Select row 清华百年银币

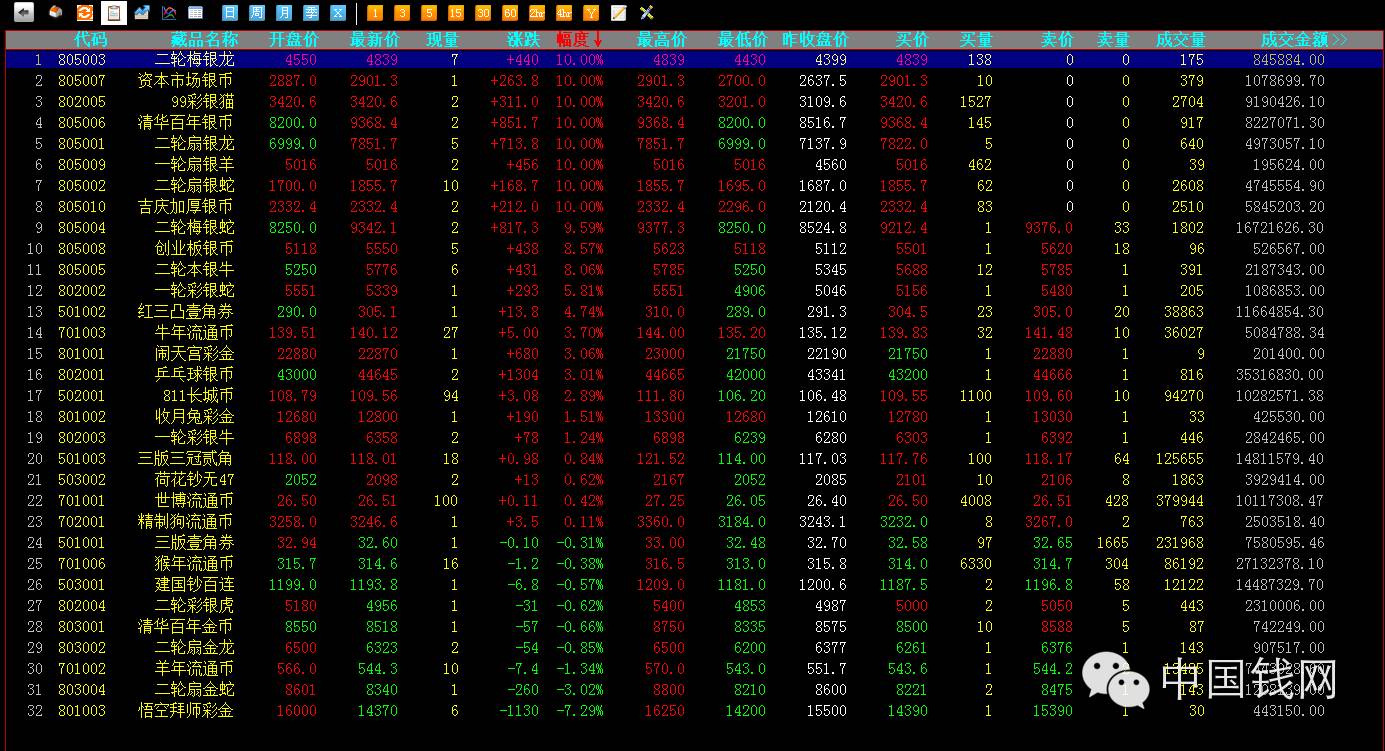pyautogui.click(x=692, y=122)
